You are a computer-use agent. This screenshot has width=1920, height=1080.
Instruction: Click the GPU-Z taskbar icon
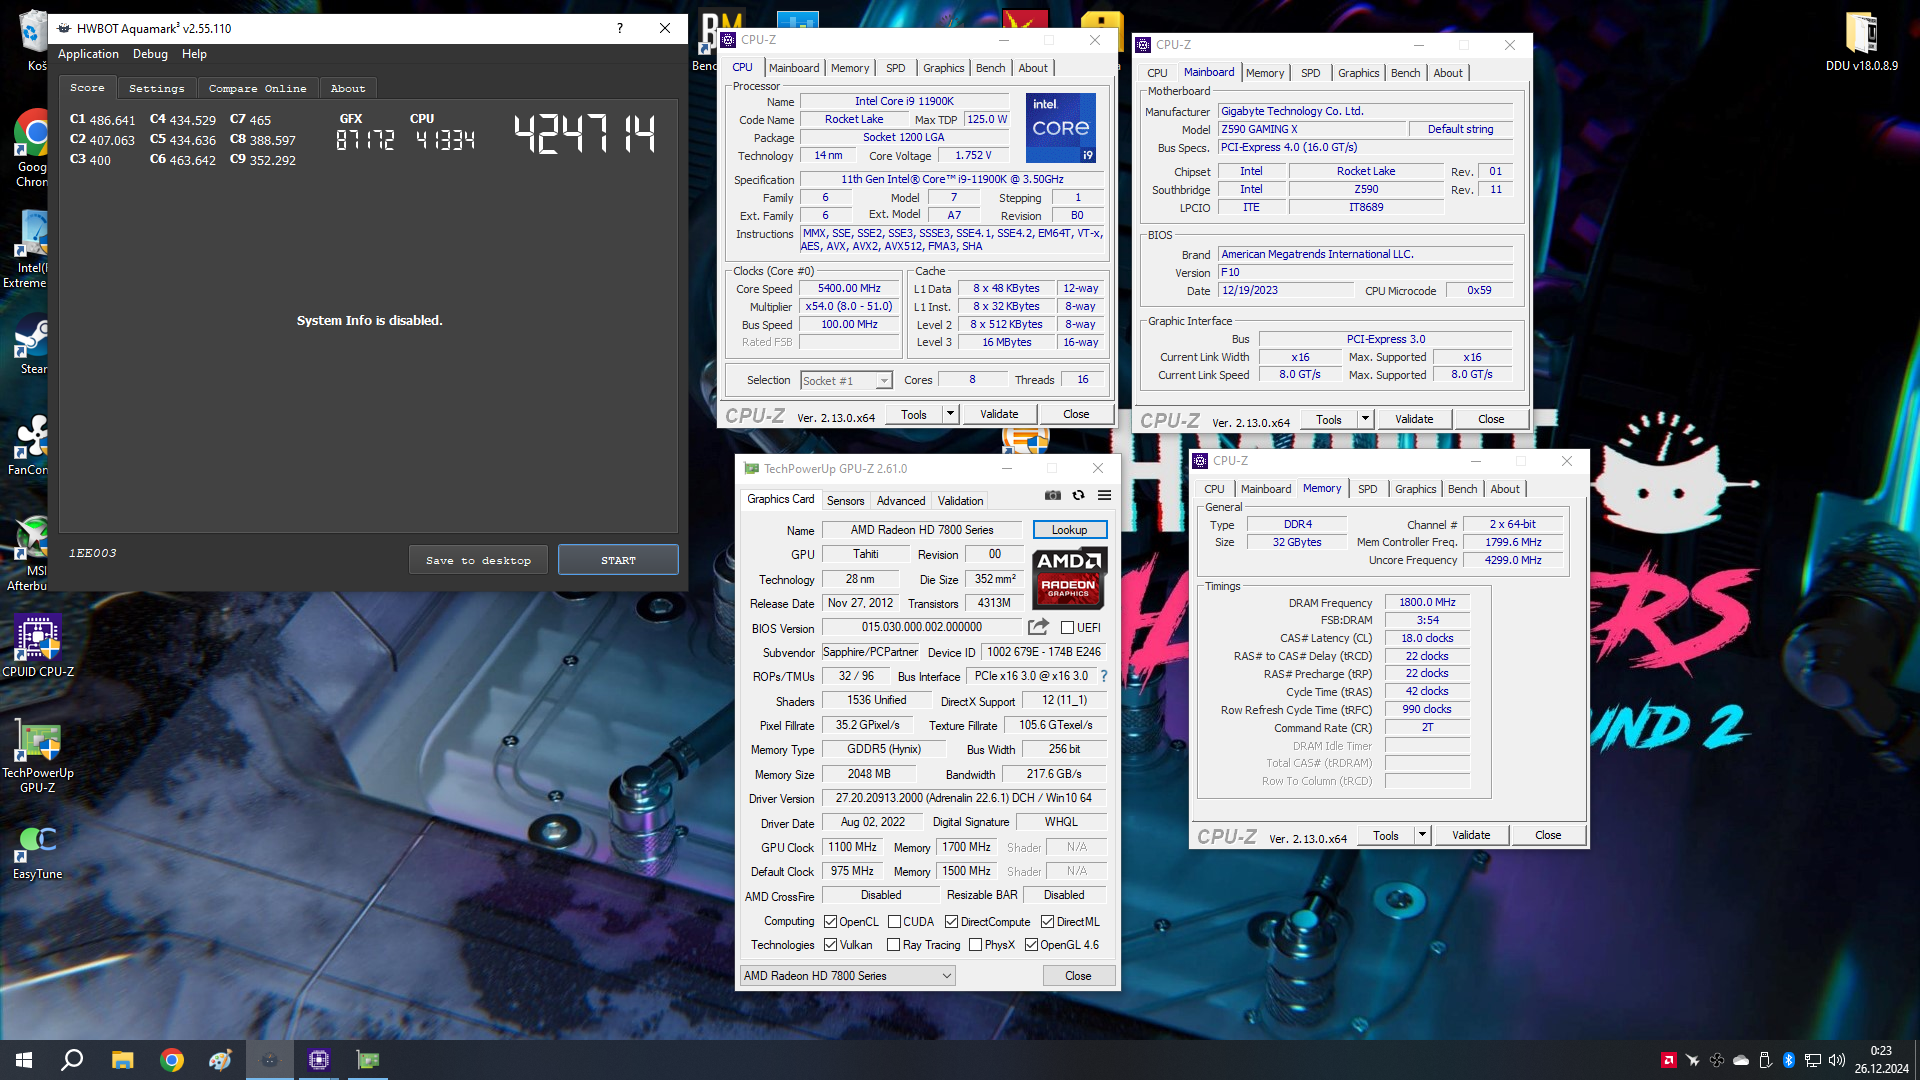tap(368, 1060)
